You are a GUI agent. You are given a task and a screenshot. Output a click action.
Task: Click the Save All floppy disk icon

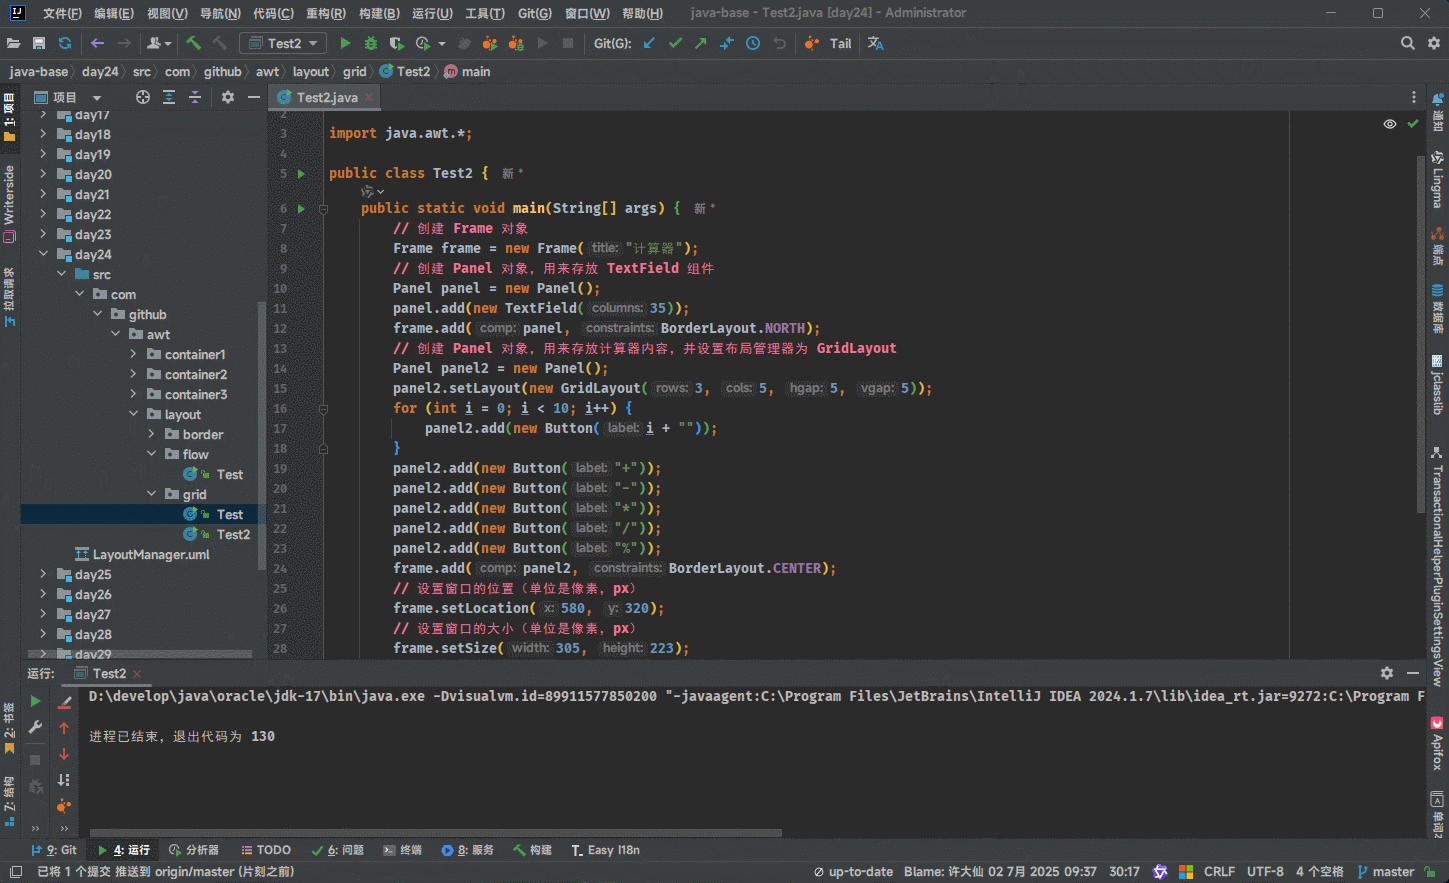39,43
